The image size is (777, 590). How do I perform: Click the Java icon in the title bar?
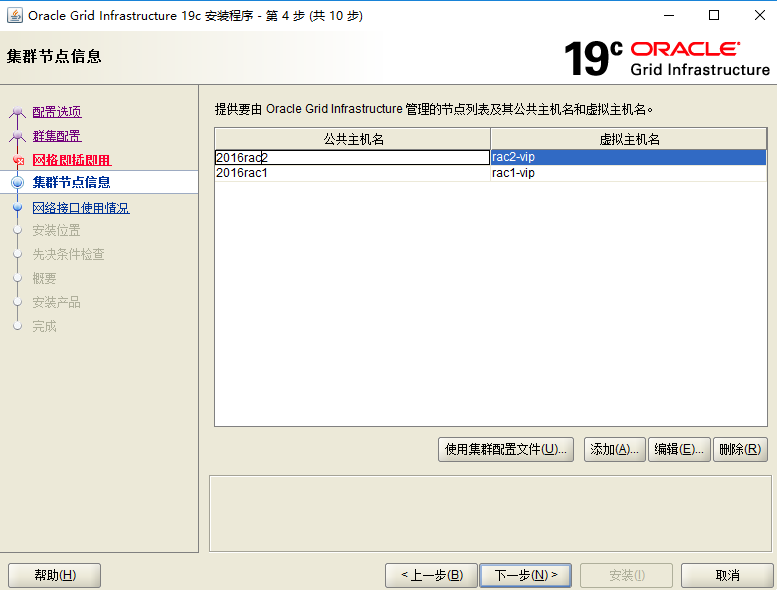coord(14,16)
